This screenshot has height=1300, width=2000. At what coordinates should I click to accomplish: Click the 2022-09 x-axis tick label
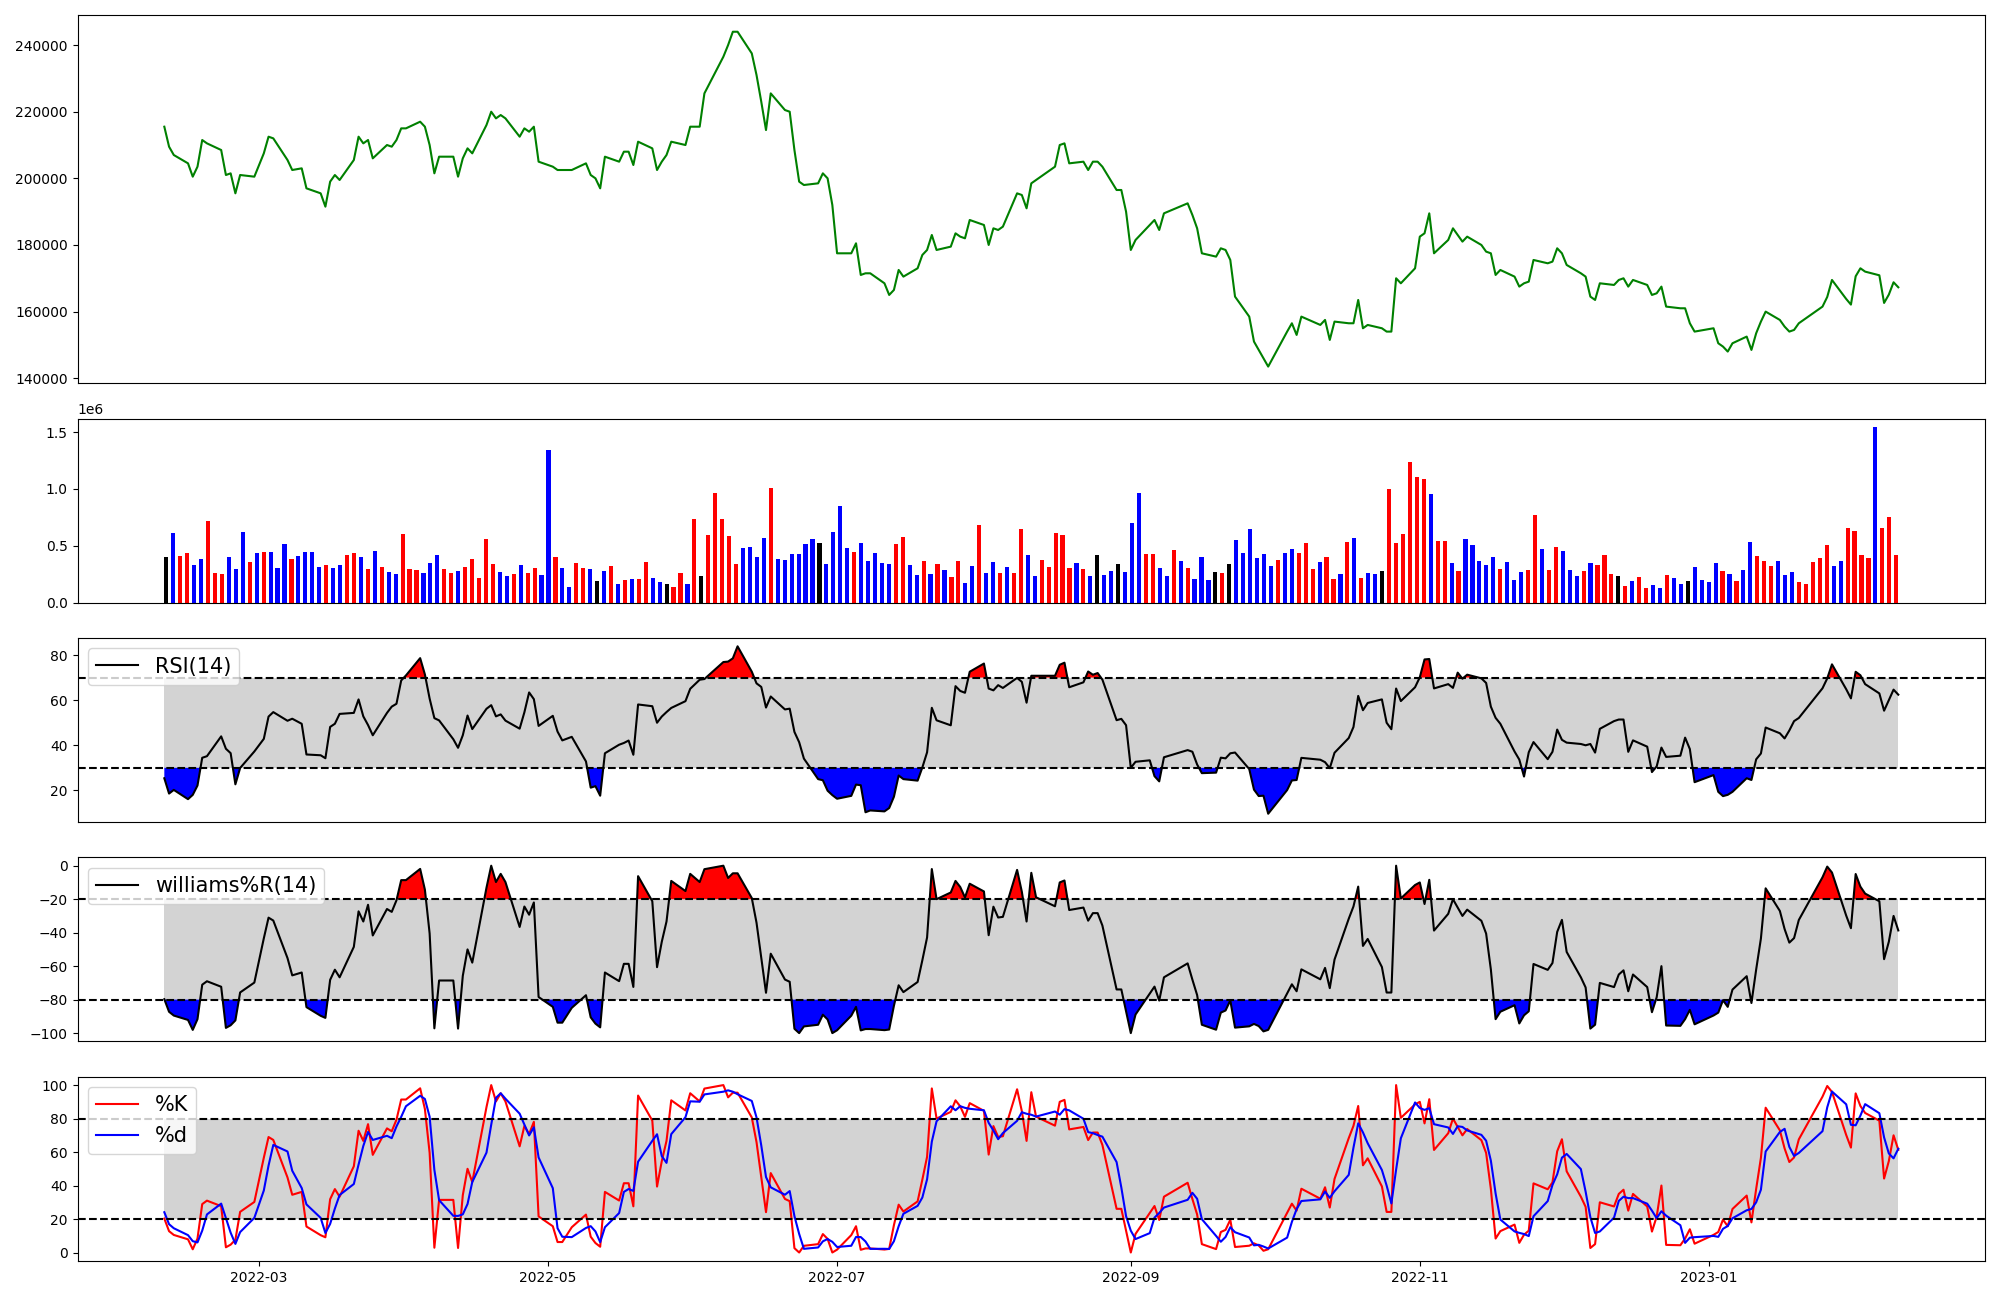pyautogui.click(x=1131, y=1277)
